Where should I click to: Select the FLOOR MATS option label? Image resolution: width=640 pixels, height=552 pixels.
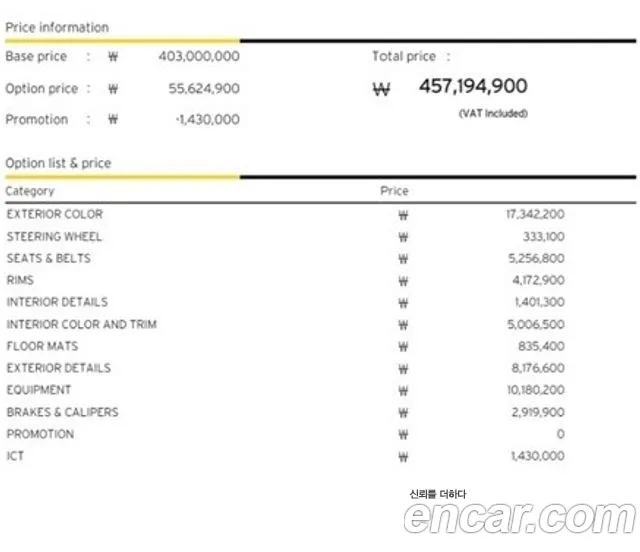tap(42, 346)
